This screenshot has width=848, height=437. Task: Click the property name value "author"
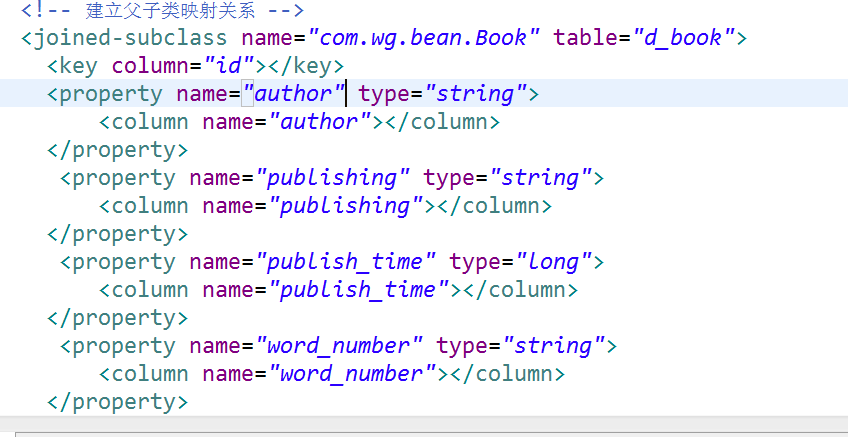[x=294, y=94]
